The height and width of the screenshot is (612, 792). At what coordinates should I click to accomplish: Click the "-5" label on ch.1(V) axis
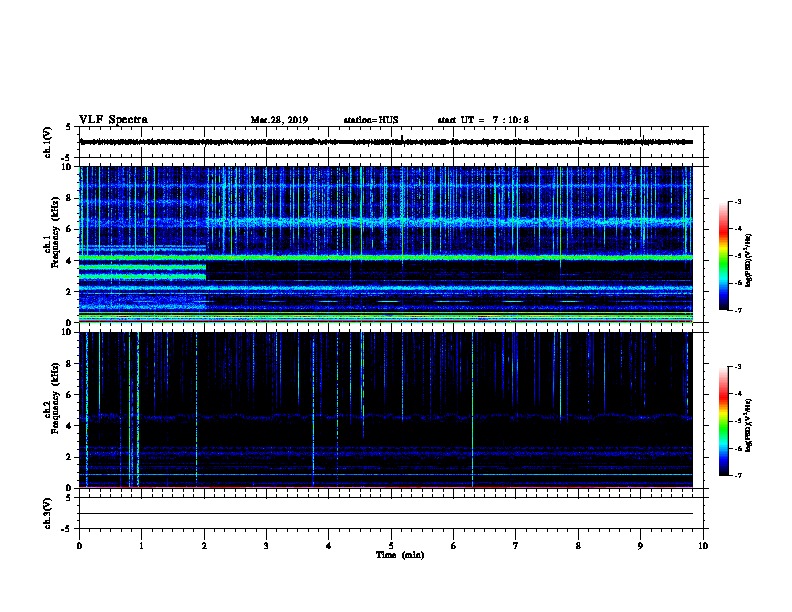[x=67, y=158]
